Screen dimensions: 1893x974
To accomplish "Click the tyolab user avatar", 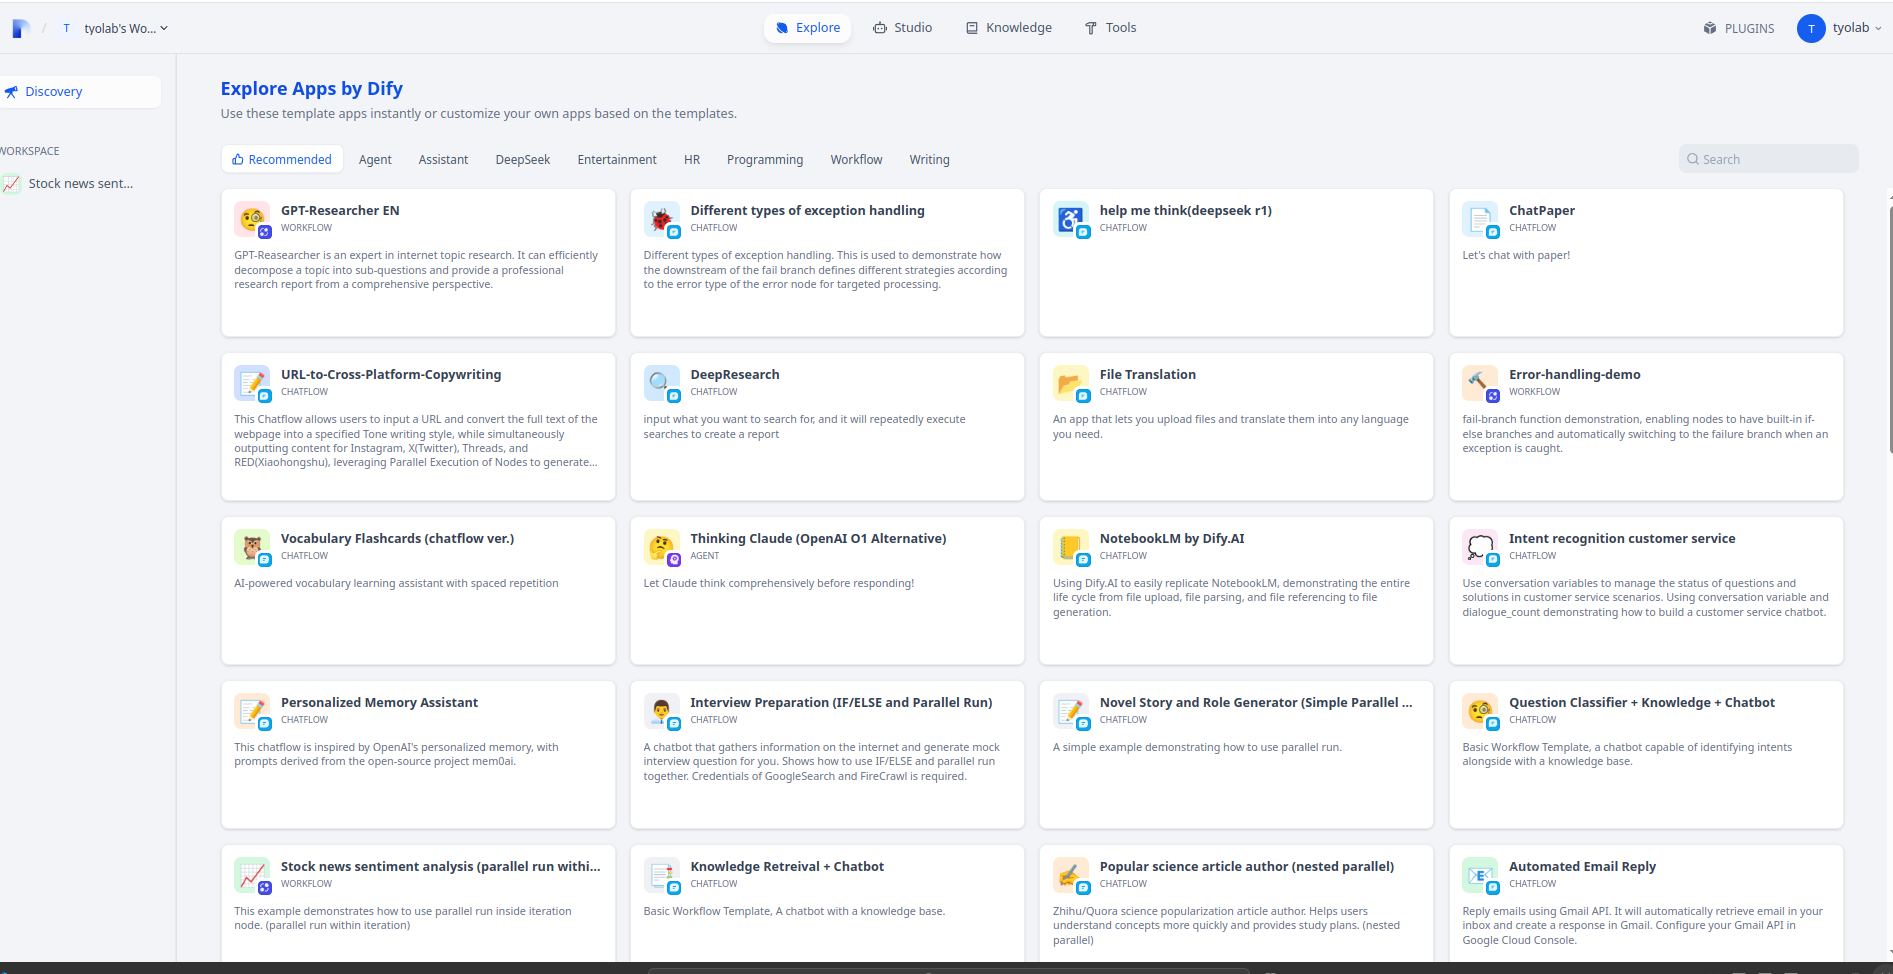I will [x=1810, y=28].
